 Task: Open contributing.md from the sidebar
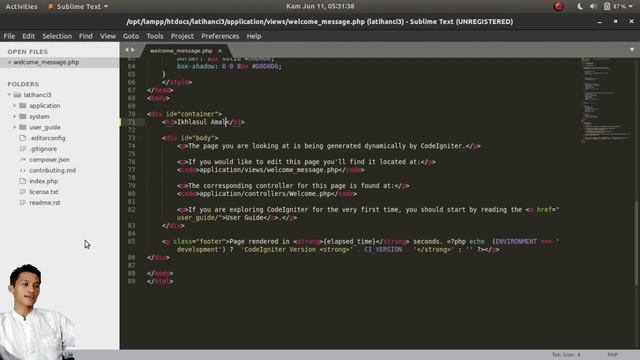(52, 170)
